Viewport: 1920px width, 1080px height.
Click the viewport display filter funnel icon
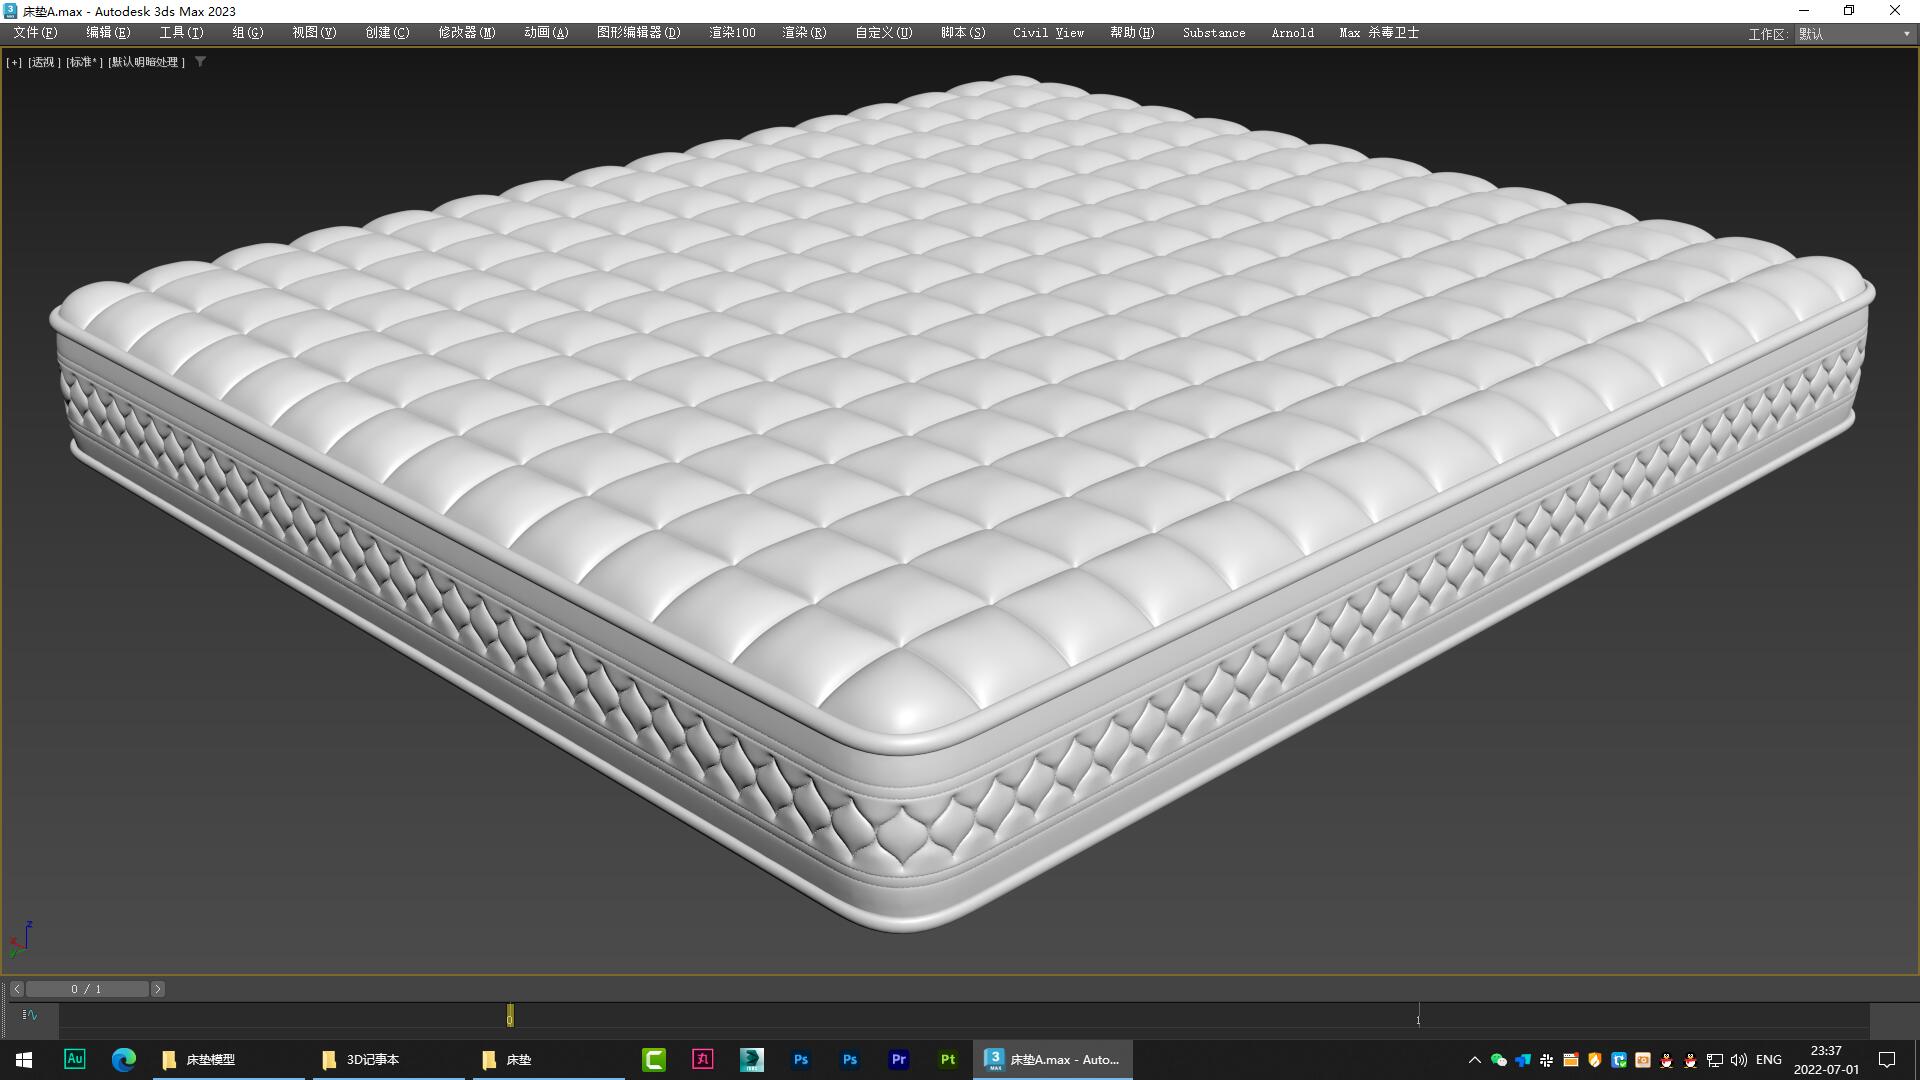pyautogui.click(x=200, y=61)
